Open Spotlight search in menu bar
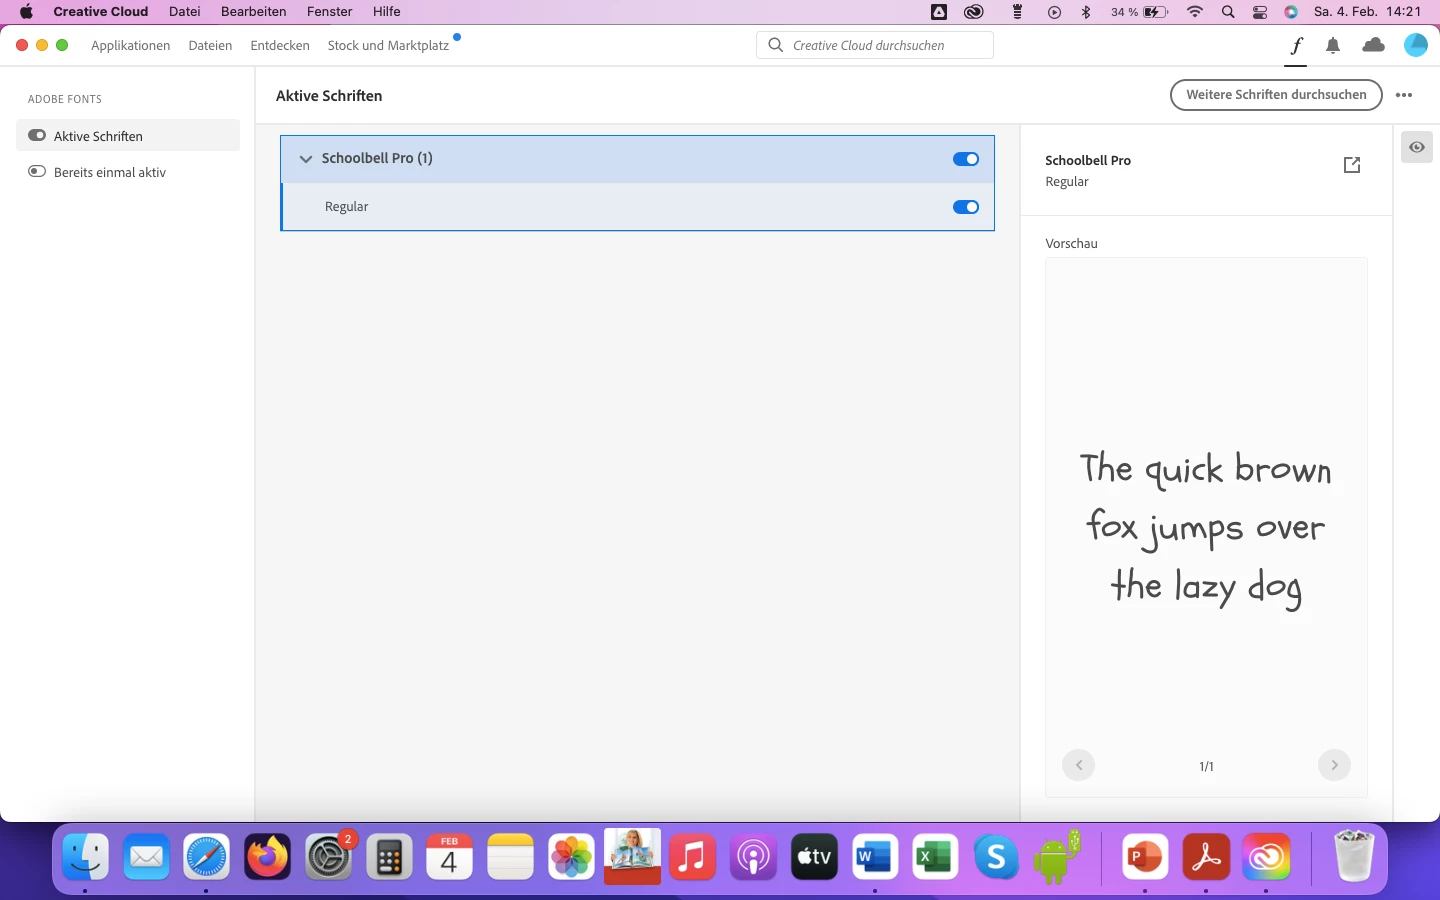This screenshot has height=900, width=1440. click(1228, 12)
